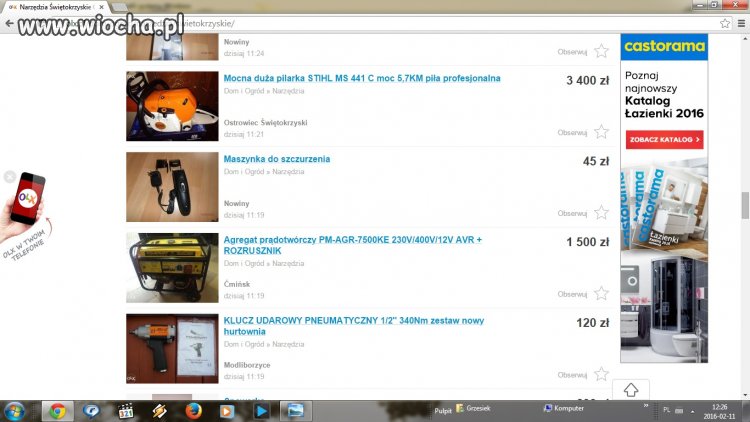Screen dimensions: 750x422
Task: Open the blue play-arrow taskbar icon
Action: click(261, 411)
